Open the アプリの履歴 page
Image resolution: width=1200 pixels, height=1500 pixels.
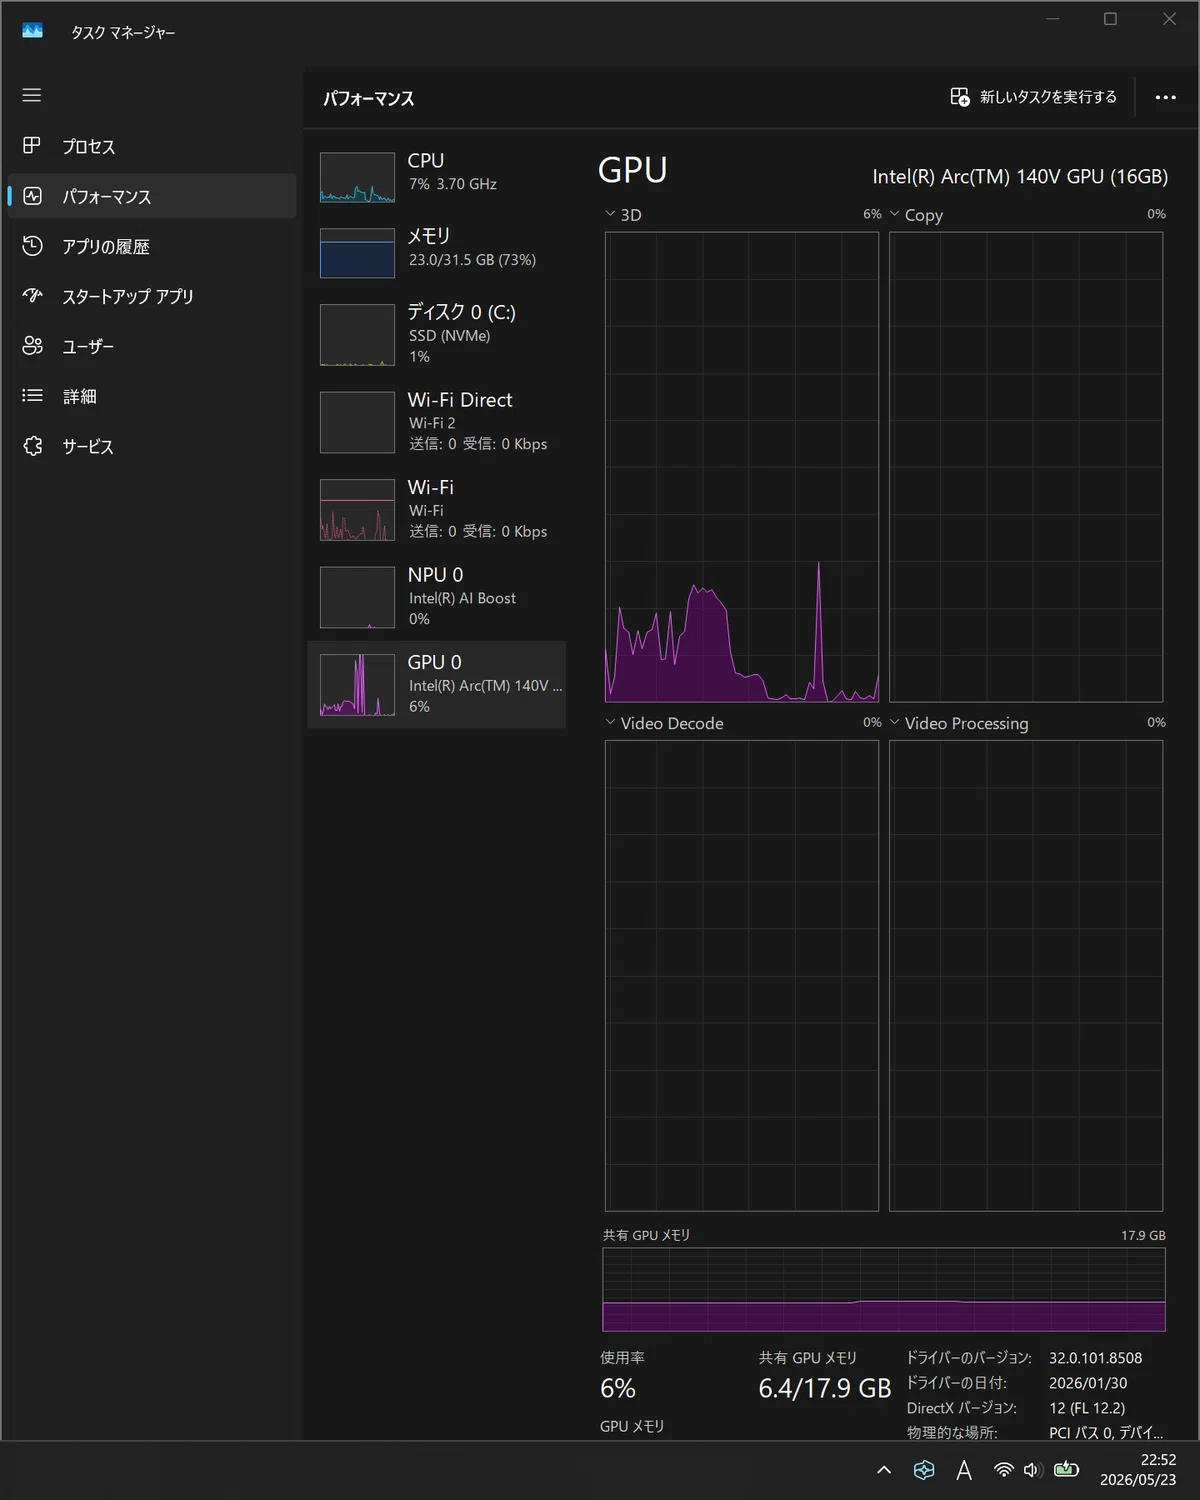(152, 246)
